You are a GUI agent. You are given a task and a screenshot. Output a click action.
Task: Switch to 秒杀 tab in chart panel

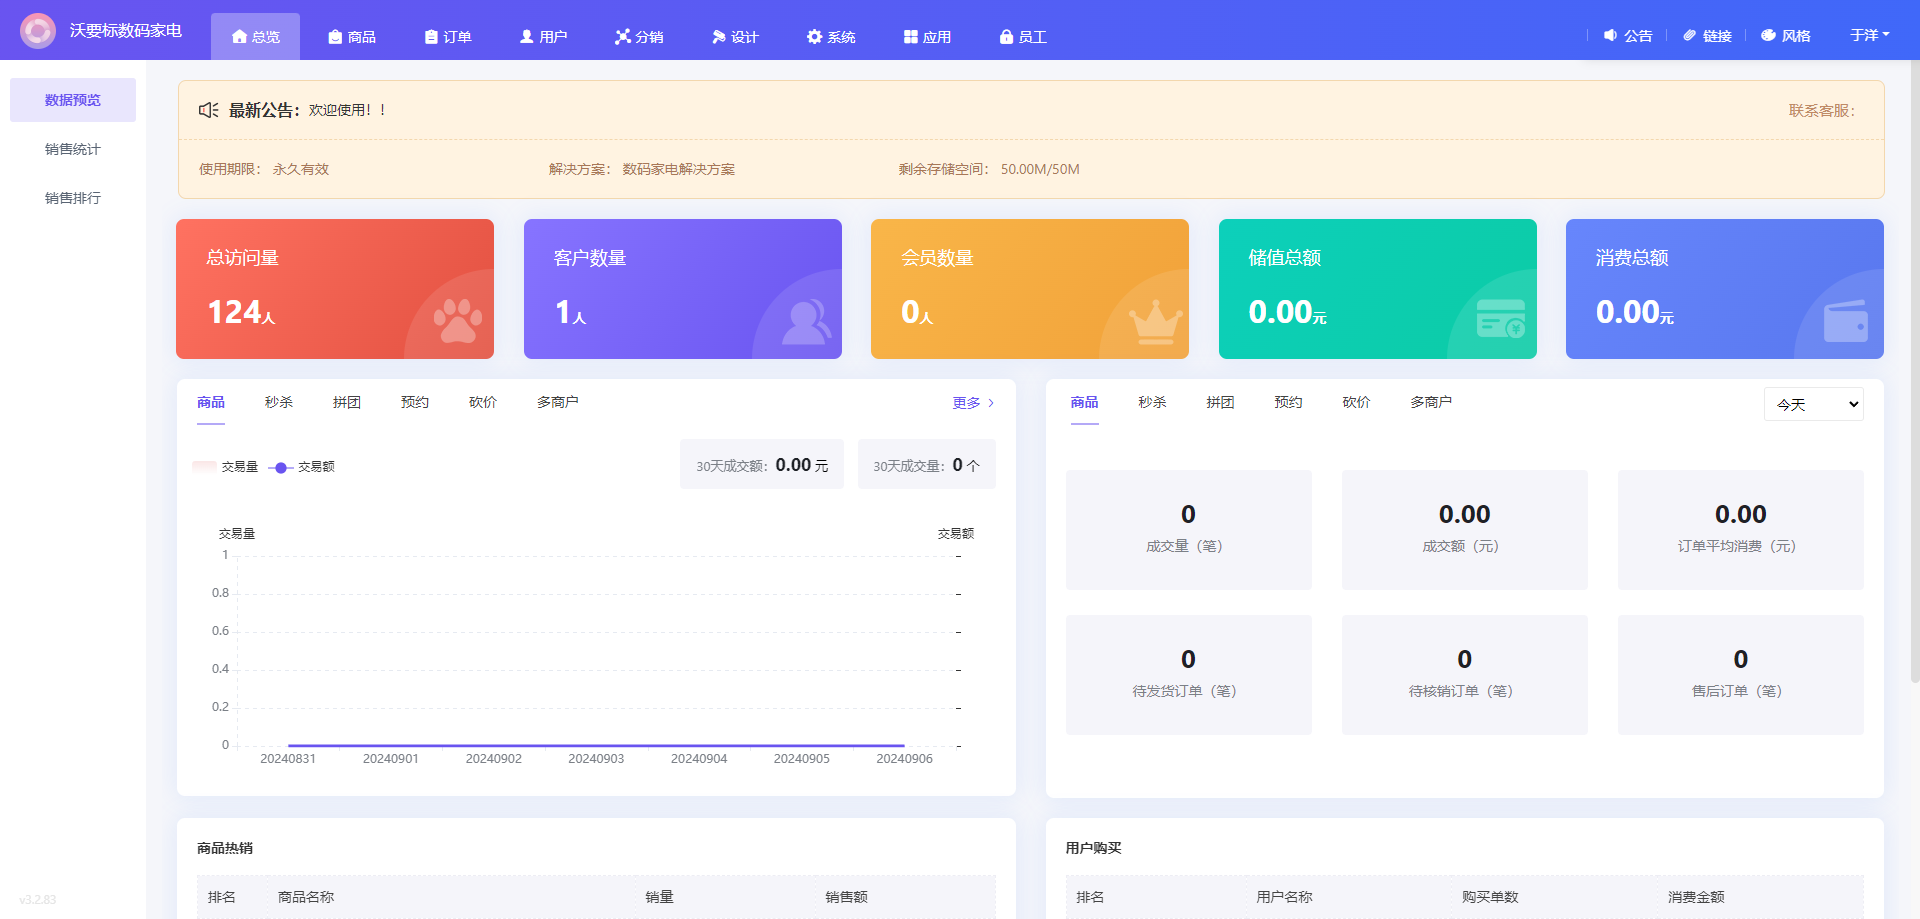coord(279,402)
